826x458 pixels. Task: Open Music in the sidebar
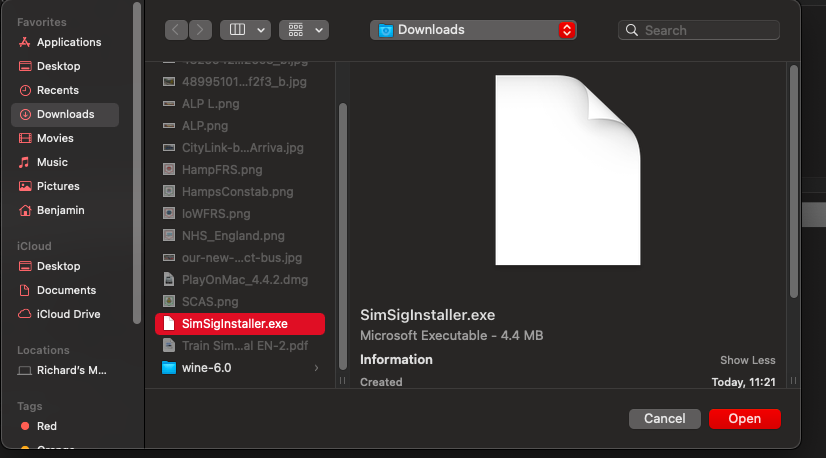[x=65, y=162]
